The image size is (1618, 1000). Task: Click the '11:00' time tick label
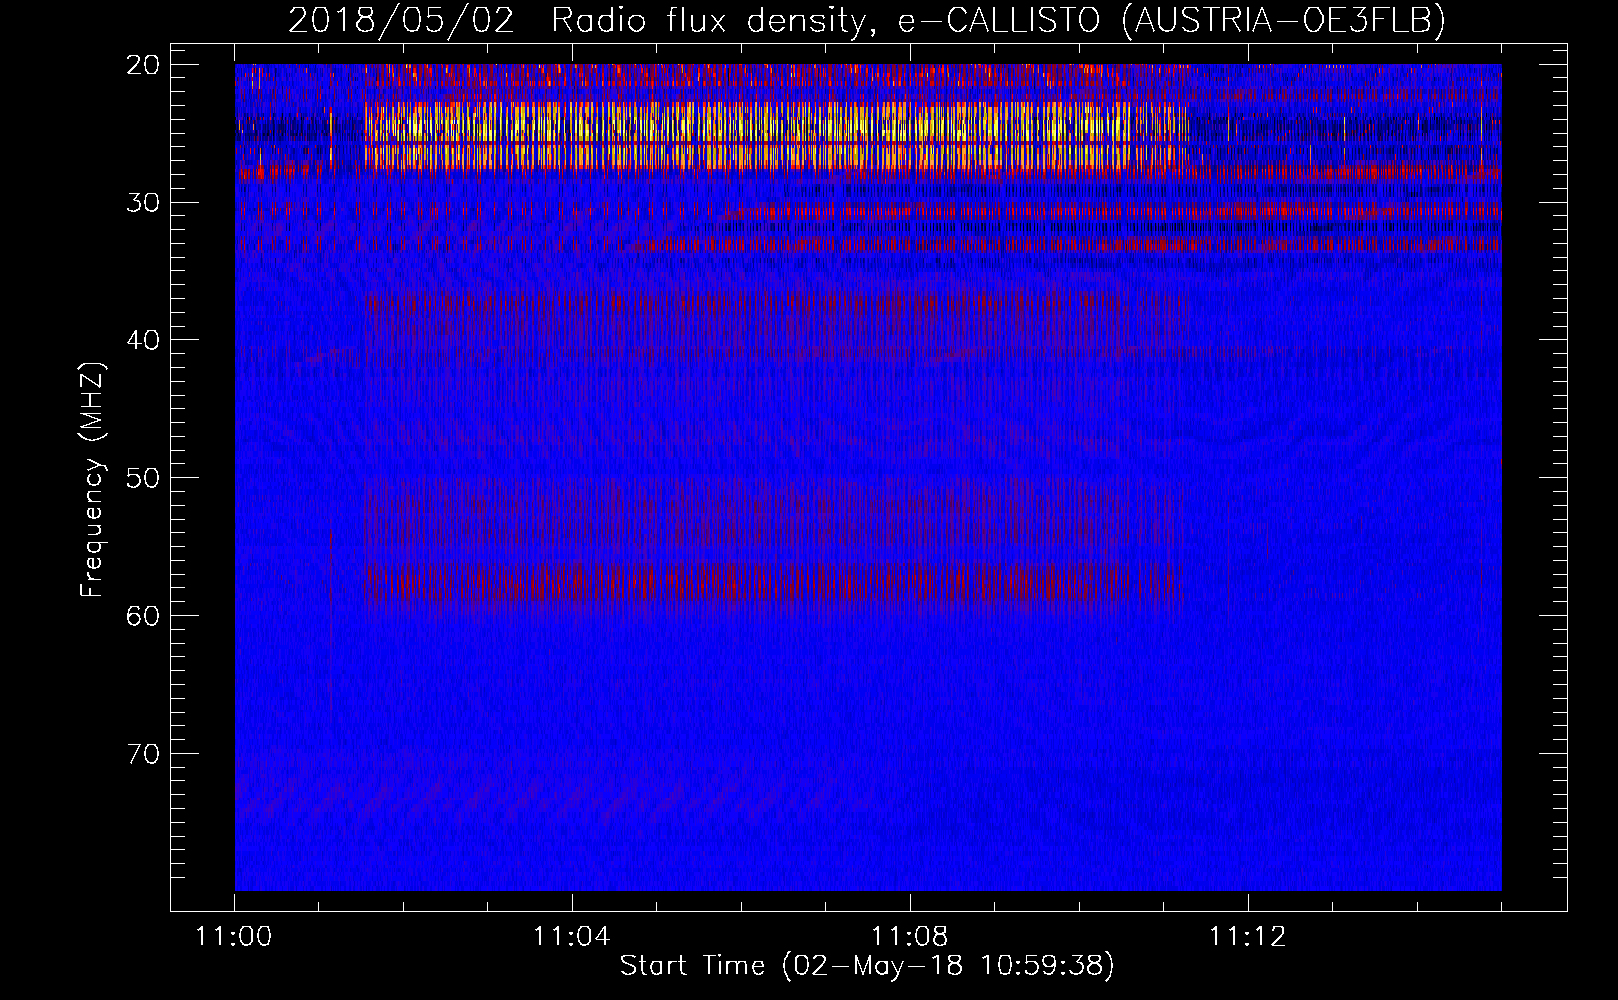coord(234,937)
